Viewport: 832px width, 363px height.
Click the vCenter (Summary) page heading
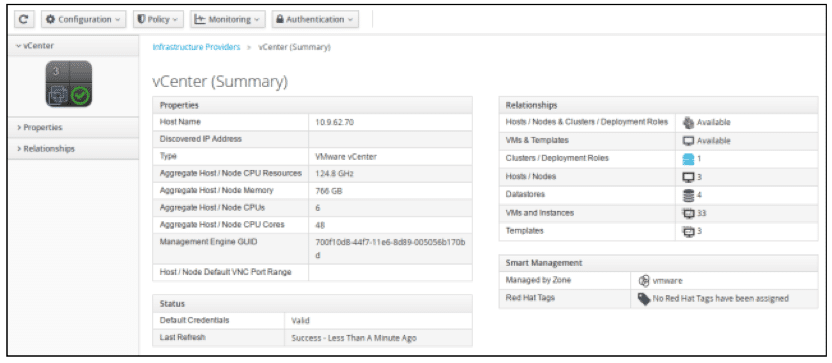(x=220, y=82)
